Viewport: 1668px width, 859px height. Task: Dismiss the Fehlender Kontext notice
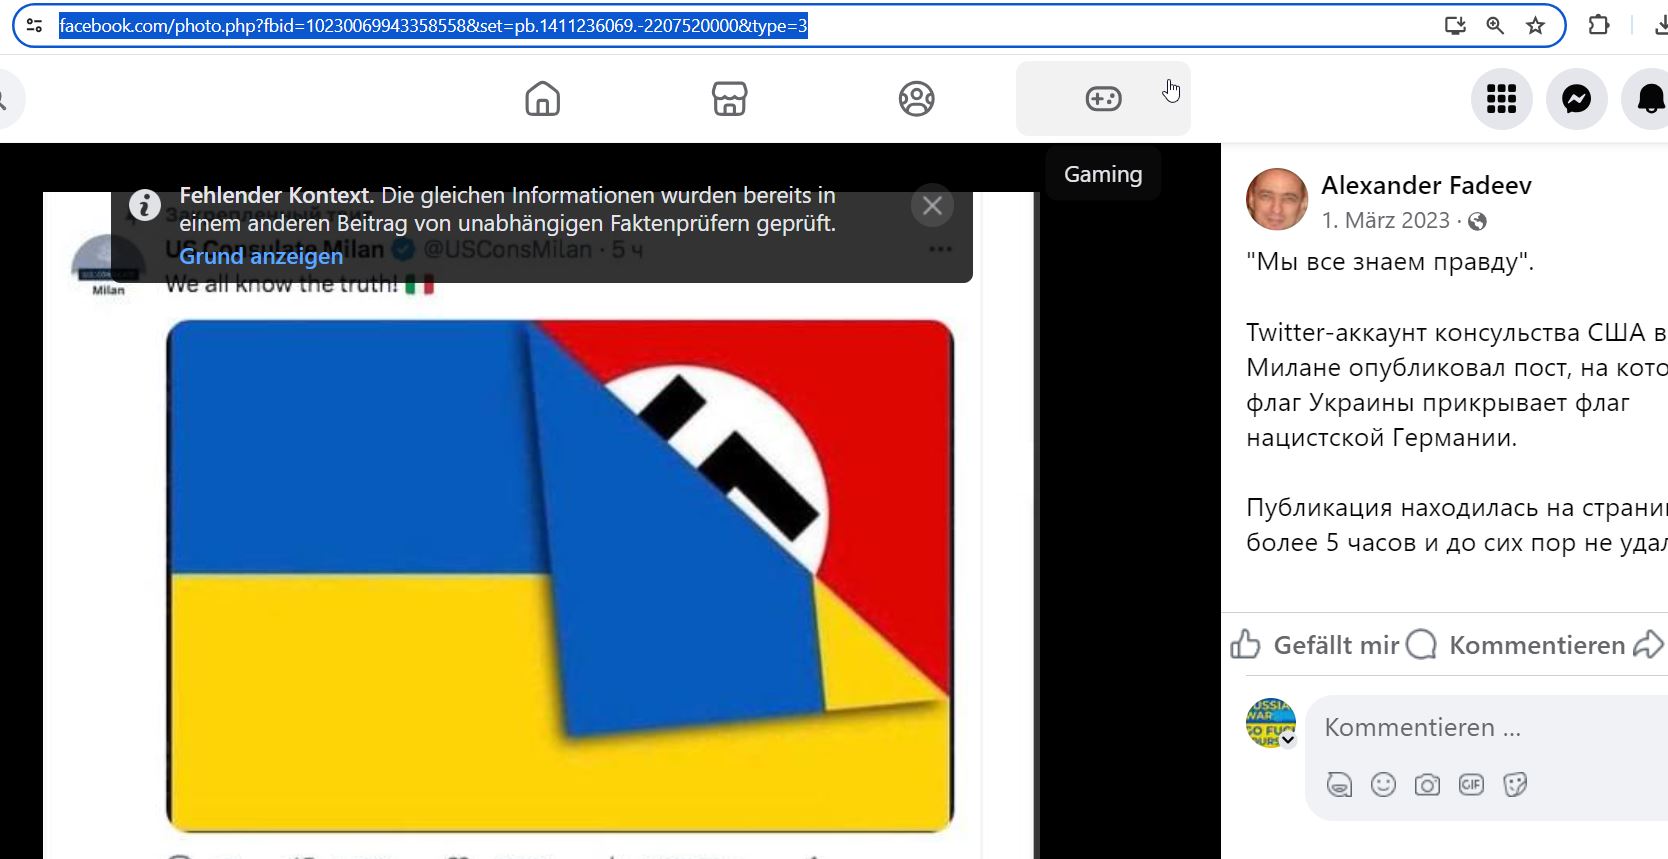[932, 206]
